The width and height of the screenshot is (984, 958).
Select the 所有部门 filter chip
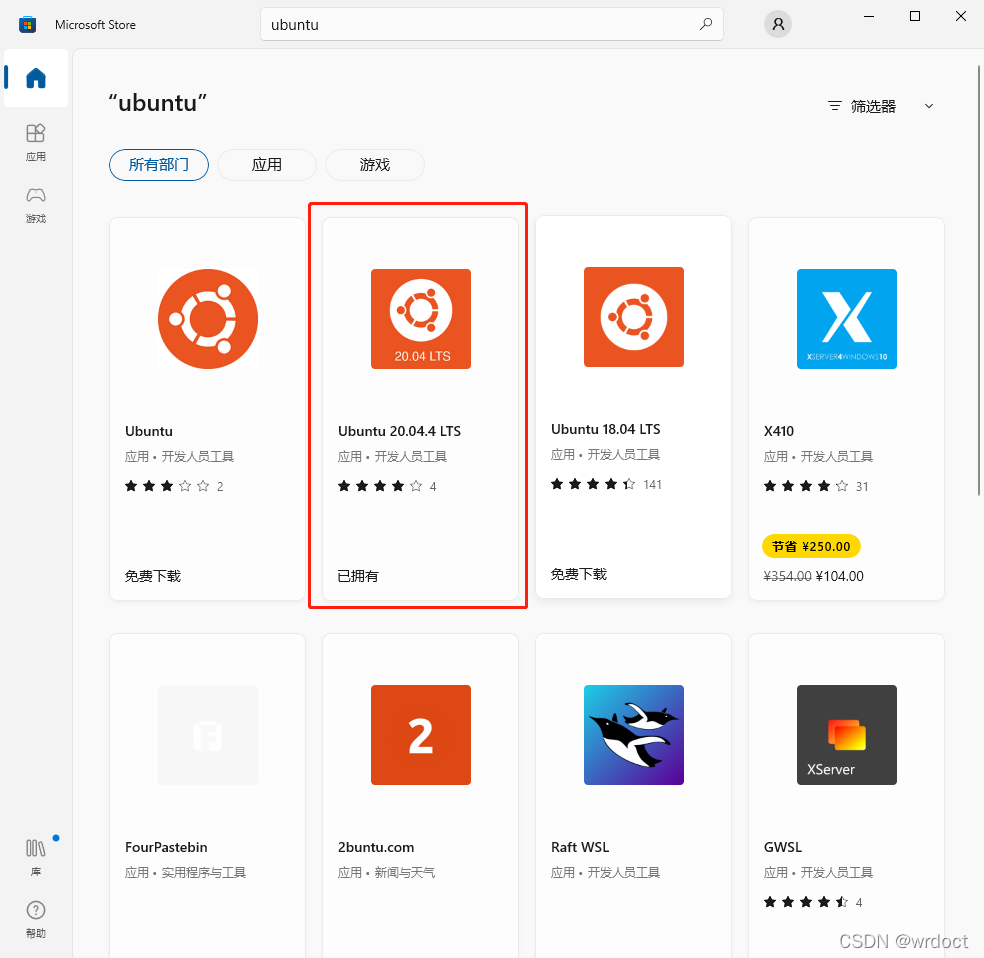(158, 166)
